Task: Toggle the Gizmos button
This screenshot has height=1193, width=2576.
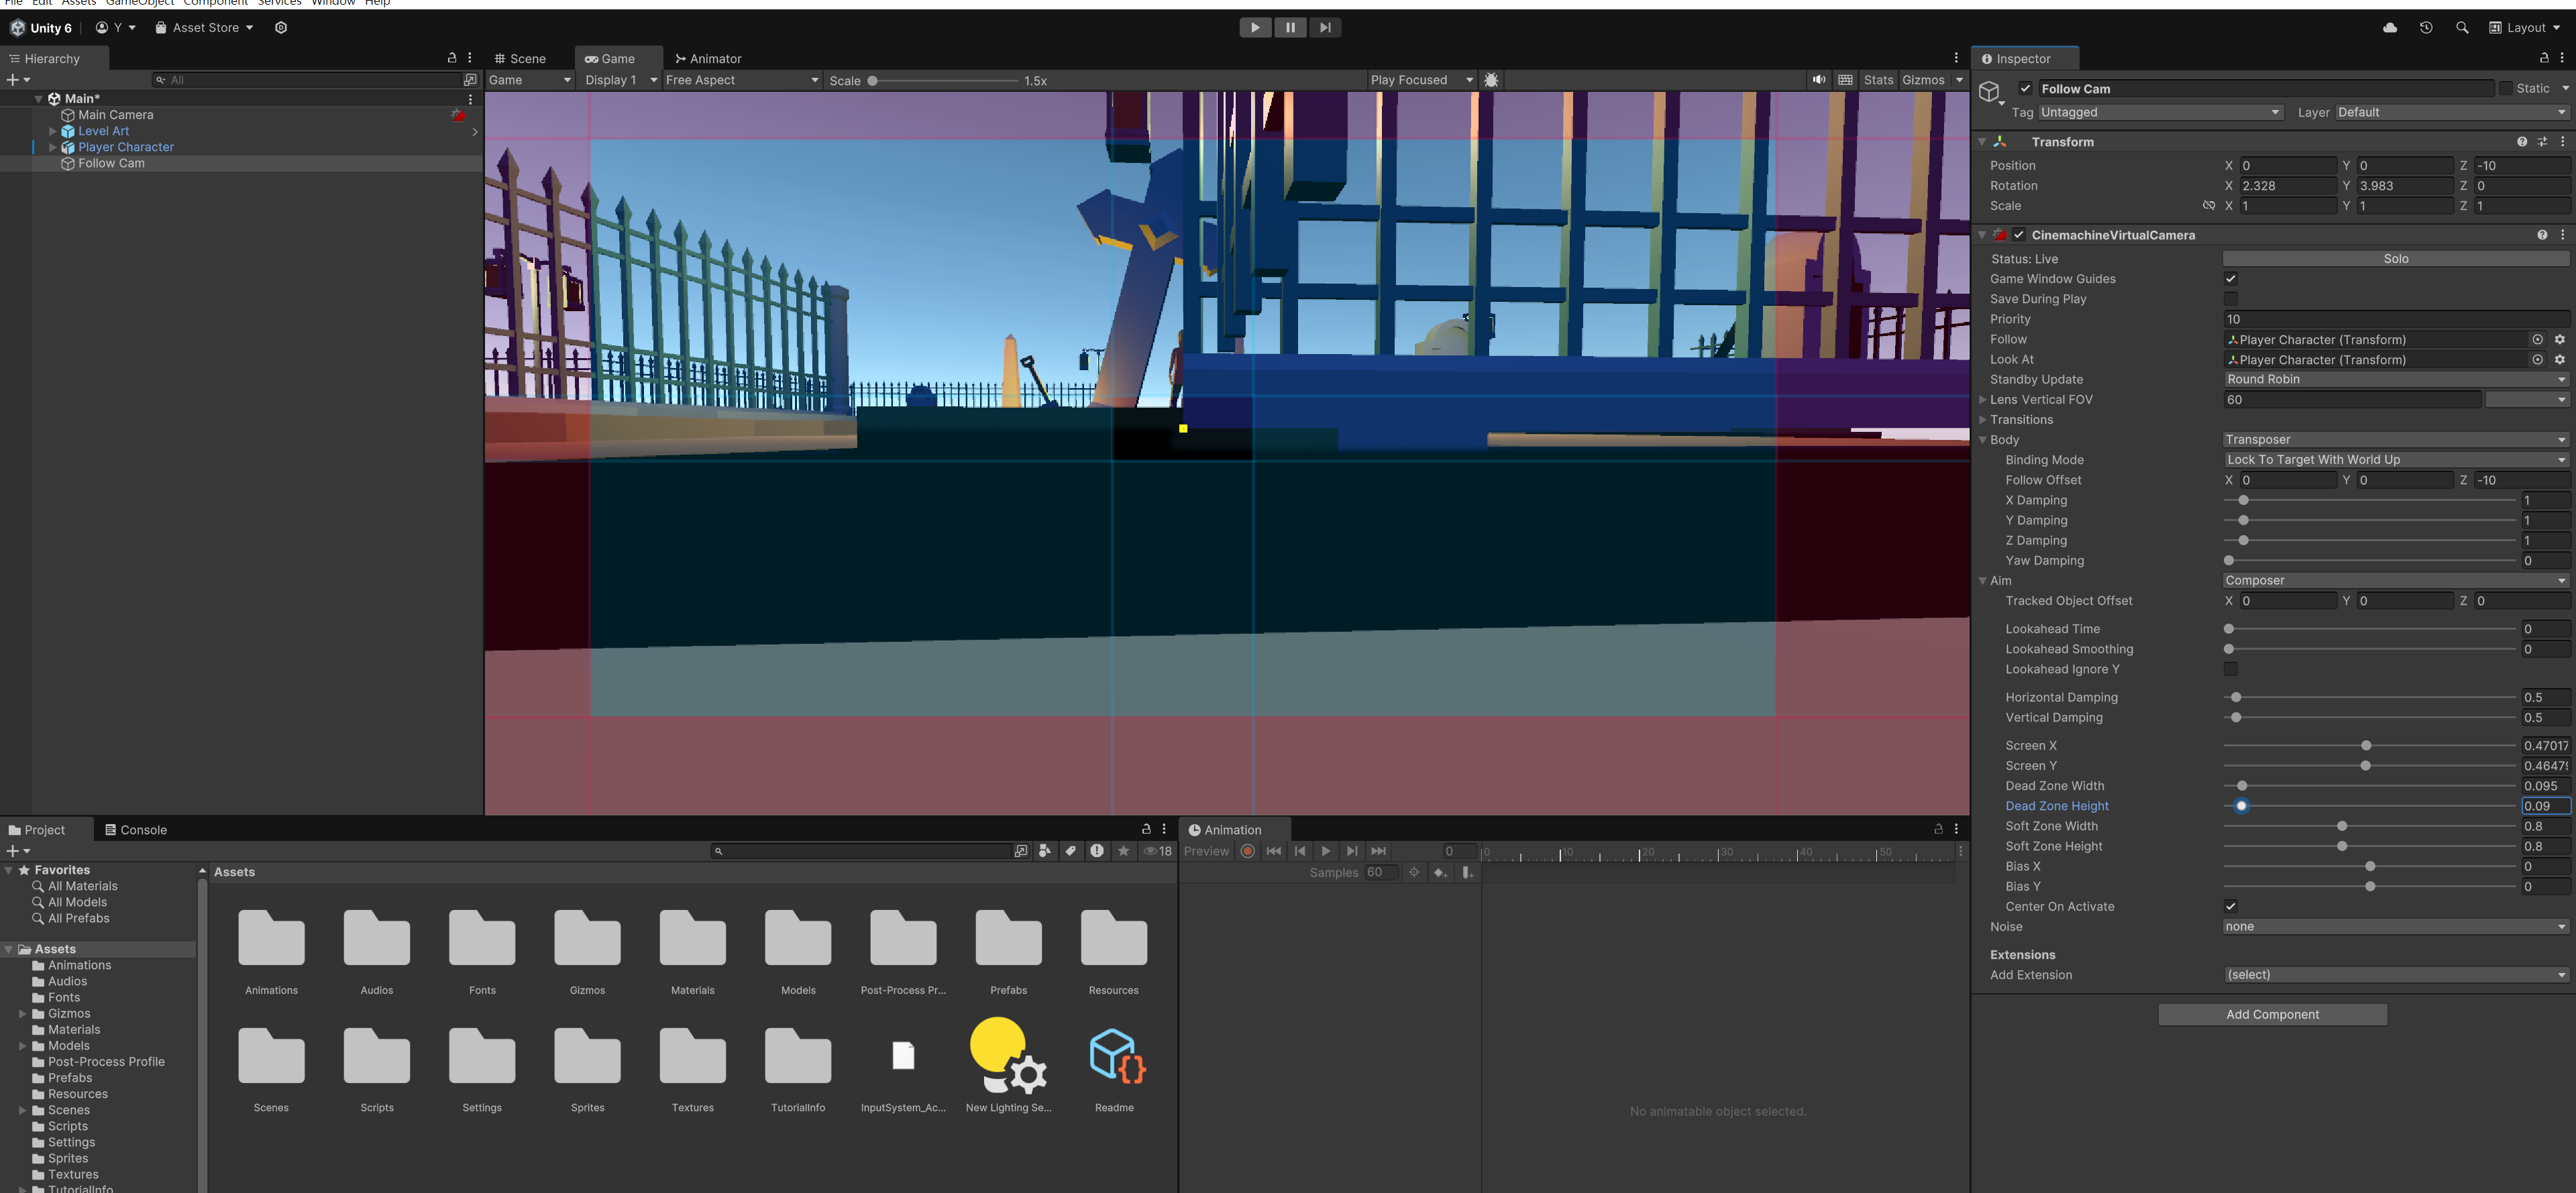Action: tap(1923, 80)
